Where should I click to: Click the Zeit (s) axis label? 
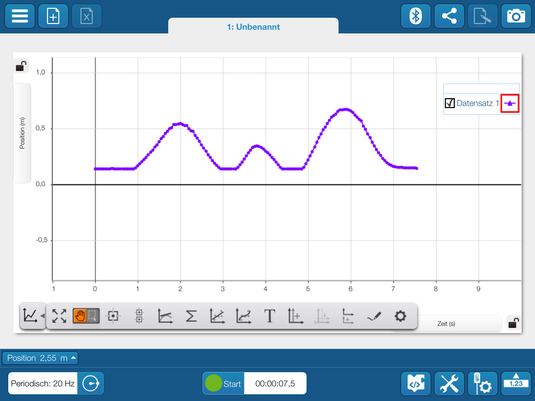click(x=446, y=324)
